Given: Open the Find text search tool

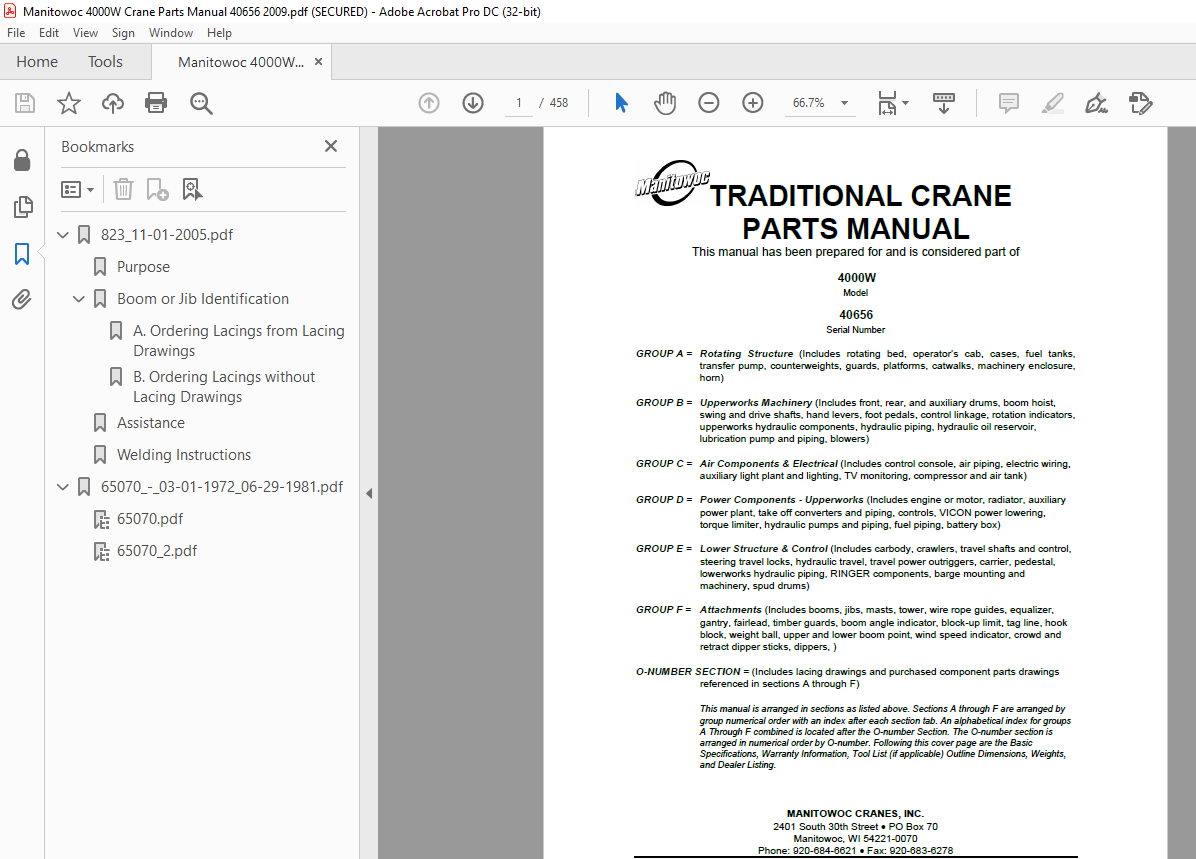Looking at the screenshot, I should (x=201, y=103).
